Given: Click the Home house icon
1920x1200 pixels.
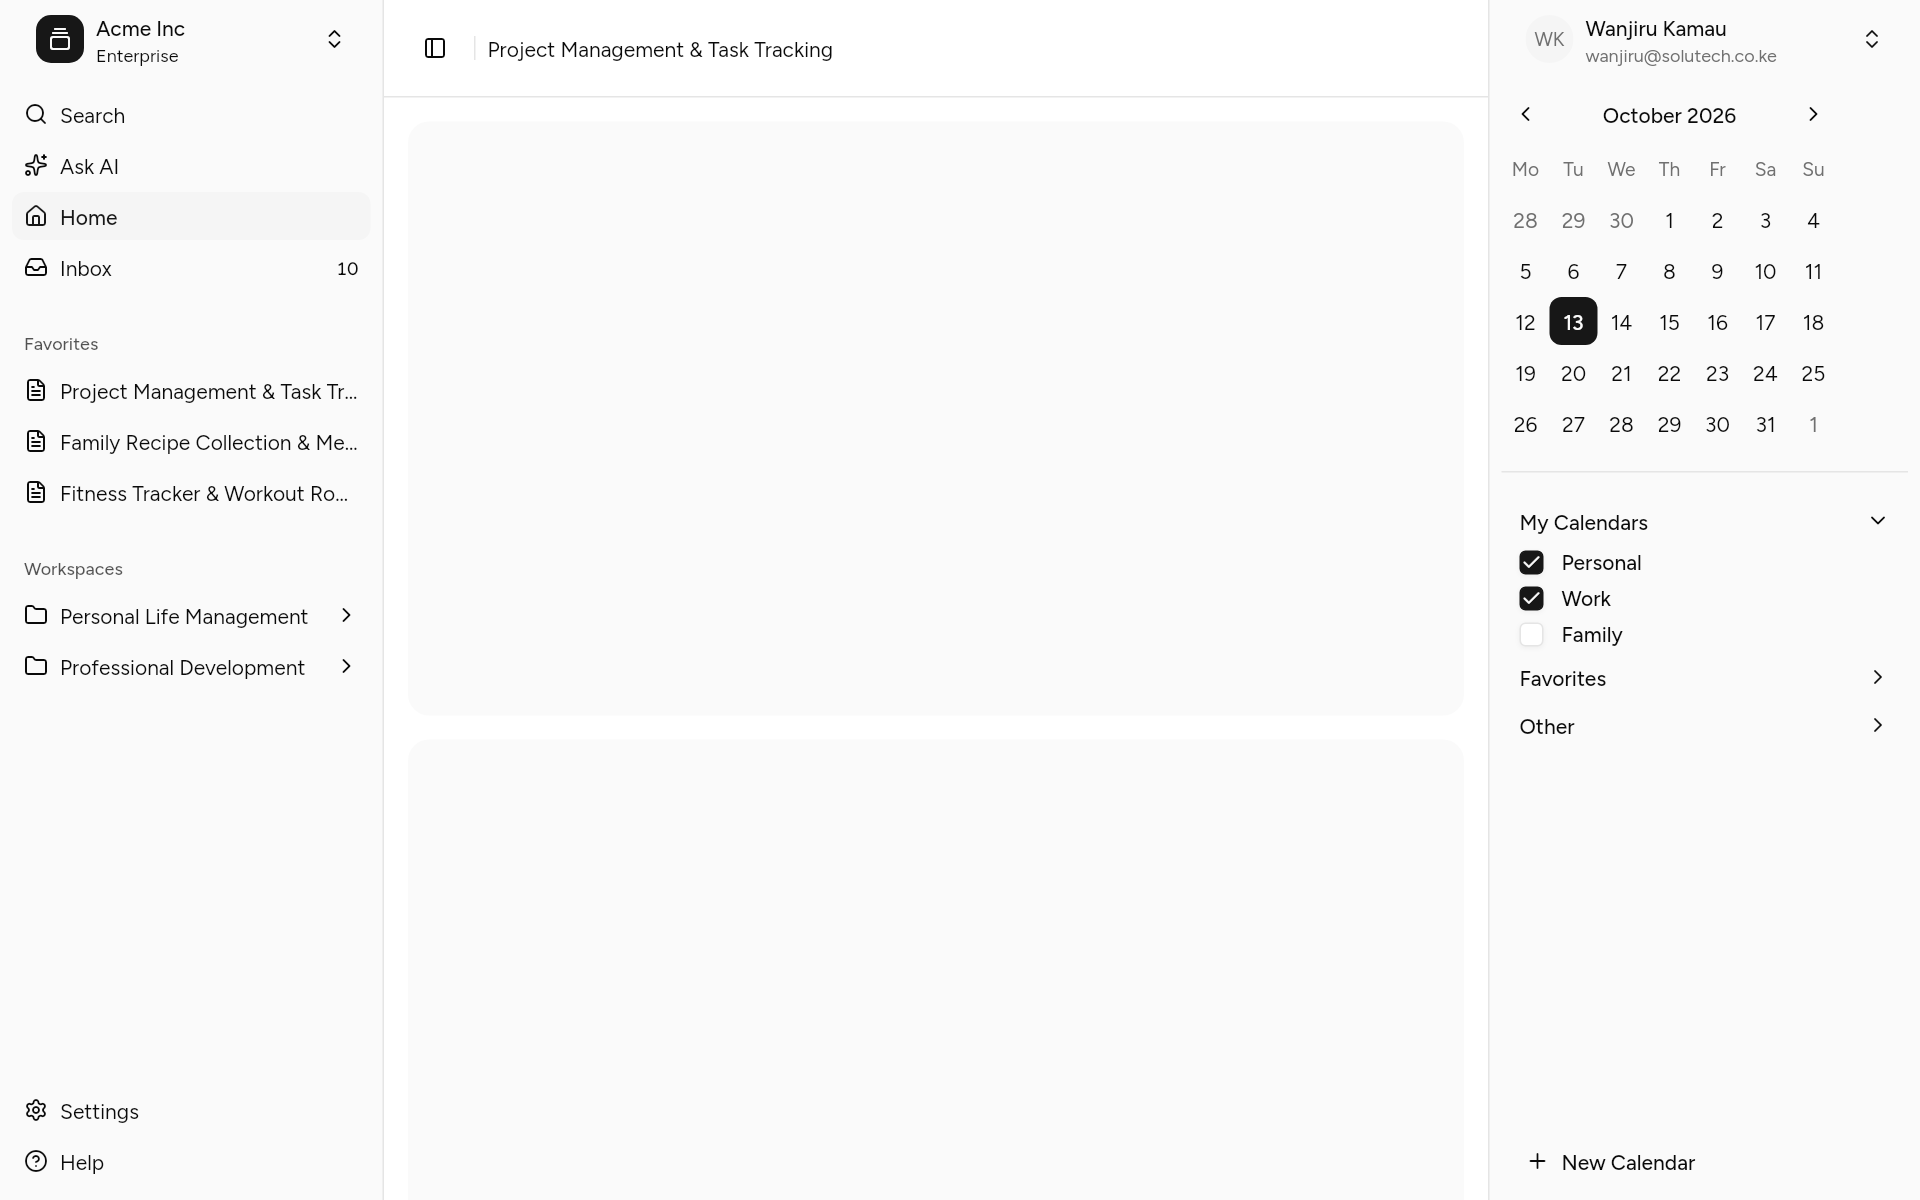Looking at the screenshot, I should 36,216.
